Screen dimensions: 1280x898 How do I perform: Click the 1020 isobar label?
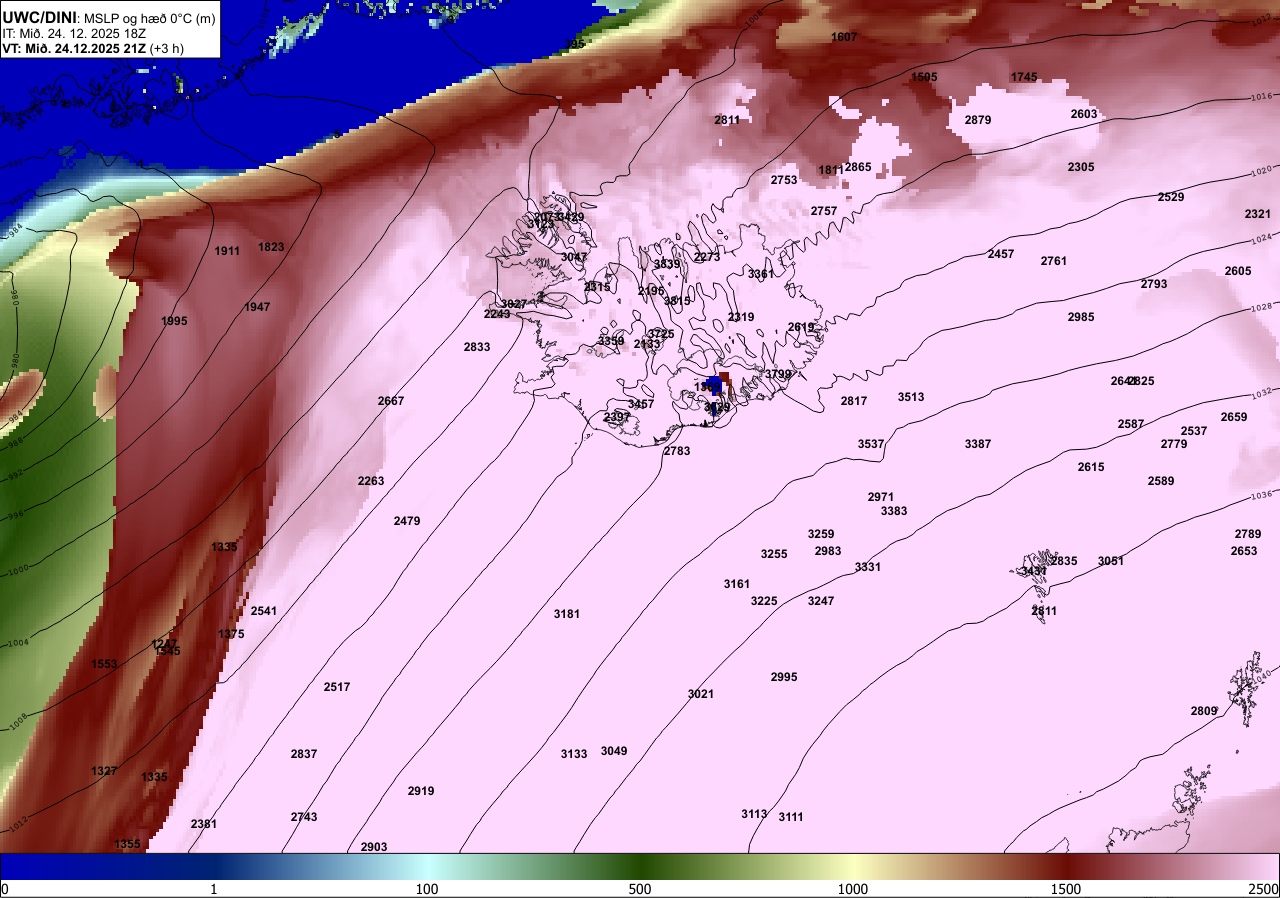pos(1262,173)
